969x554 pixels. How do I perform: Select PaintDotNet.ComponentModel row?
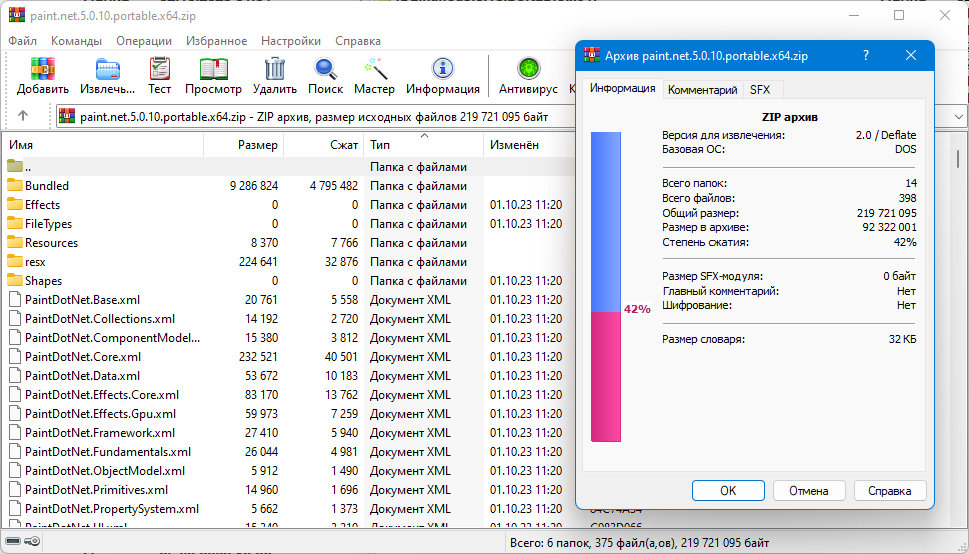[287, 338]
